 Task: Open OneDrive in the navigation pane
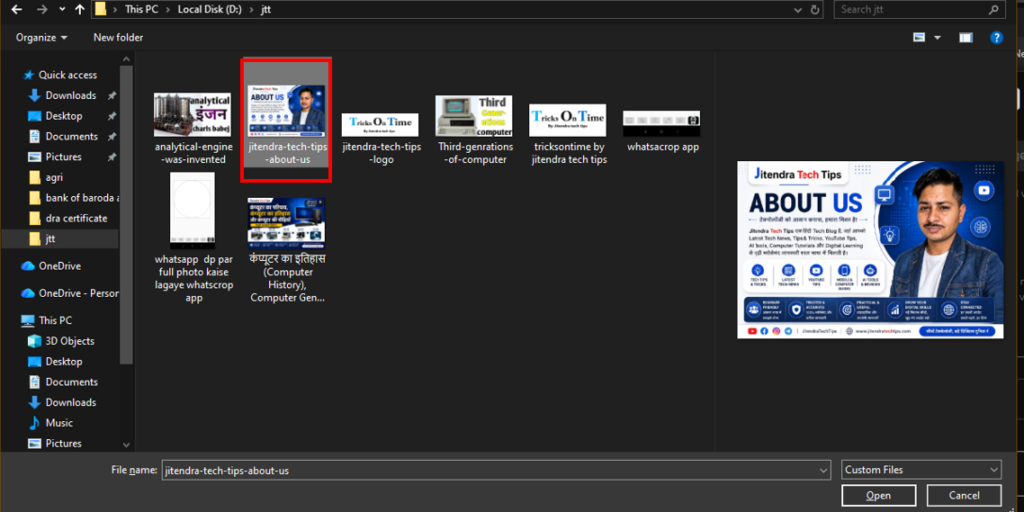tap(60, 266)
